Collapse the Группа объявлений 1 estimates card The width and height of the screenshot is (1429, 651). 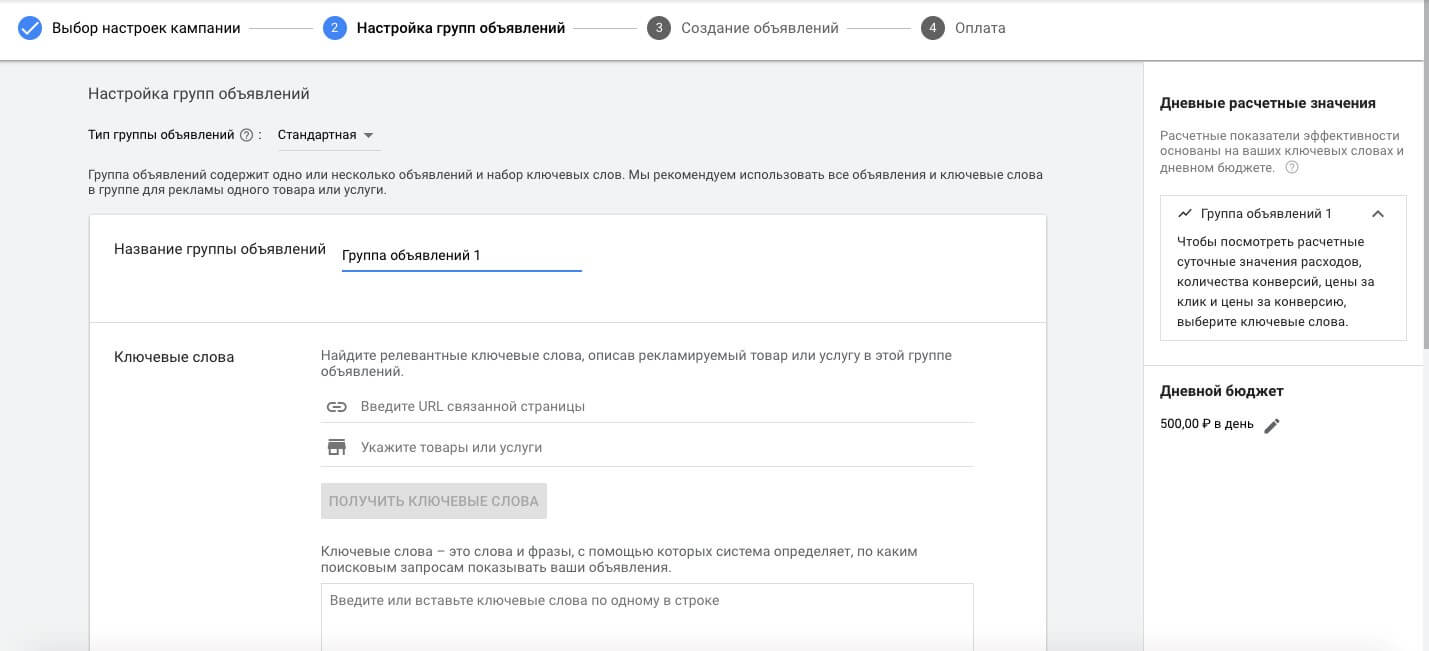(1378, 214)
